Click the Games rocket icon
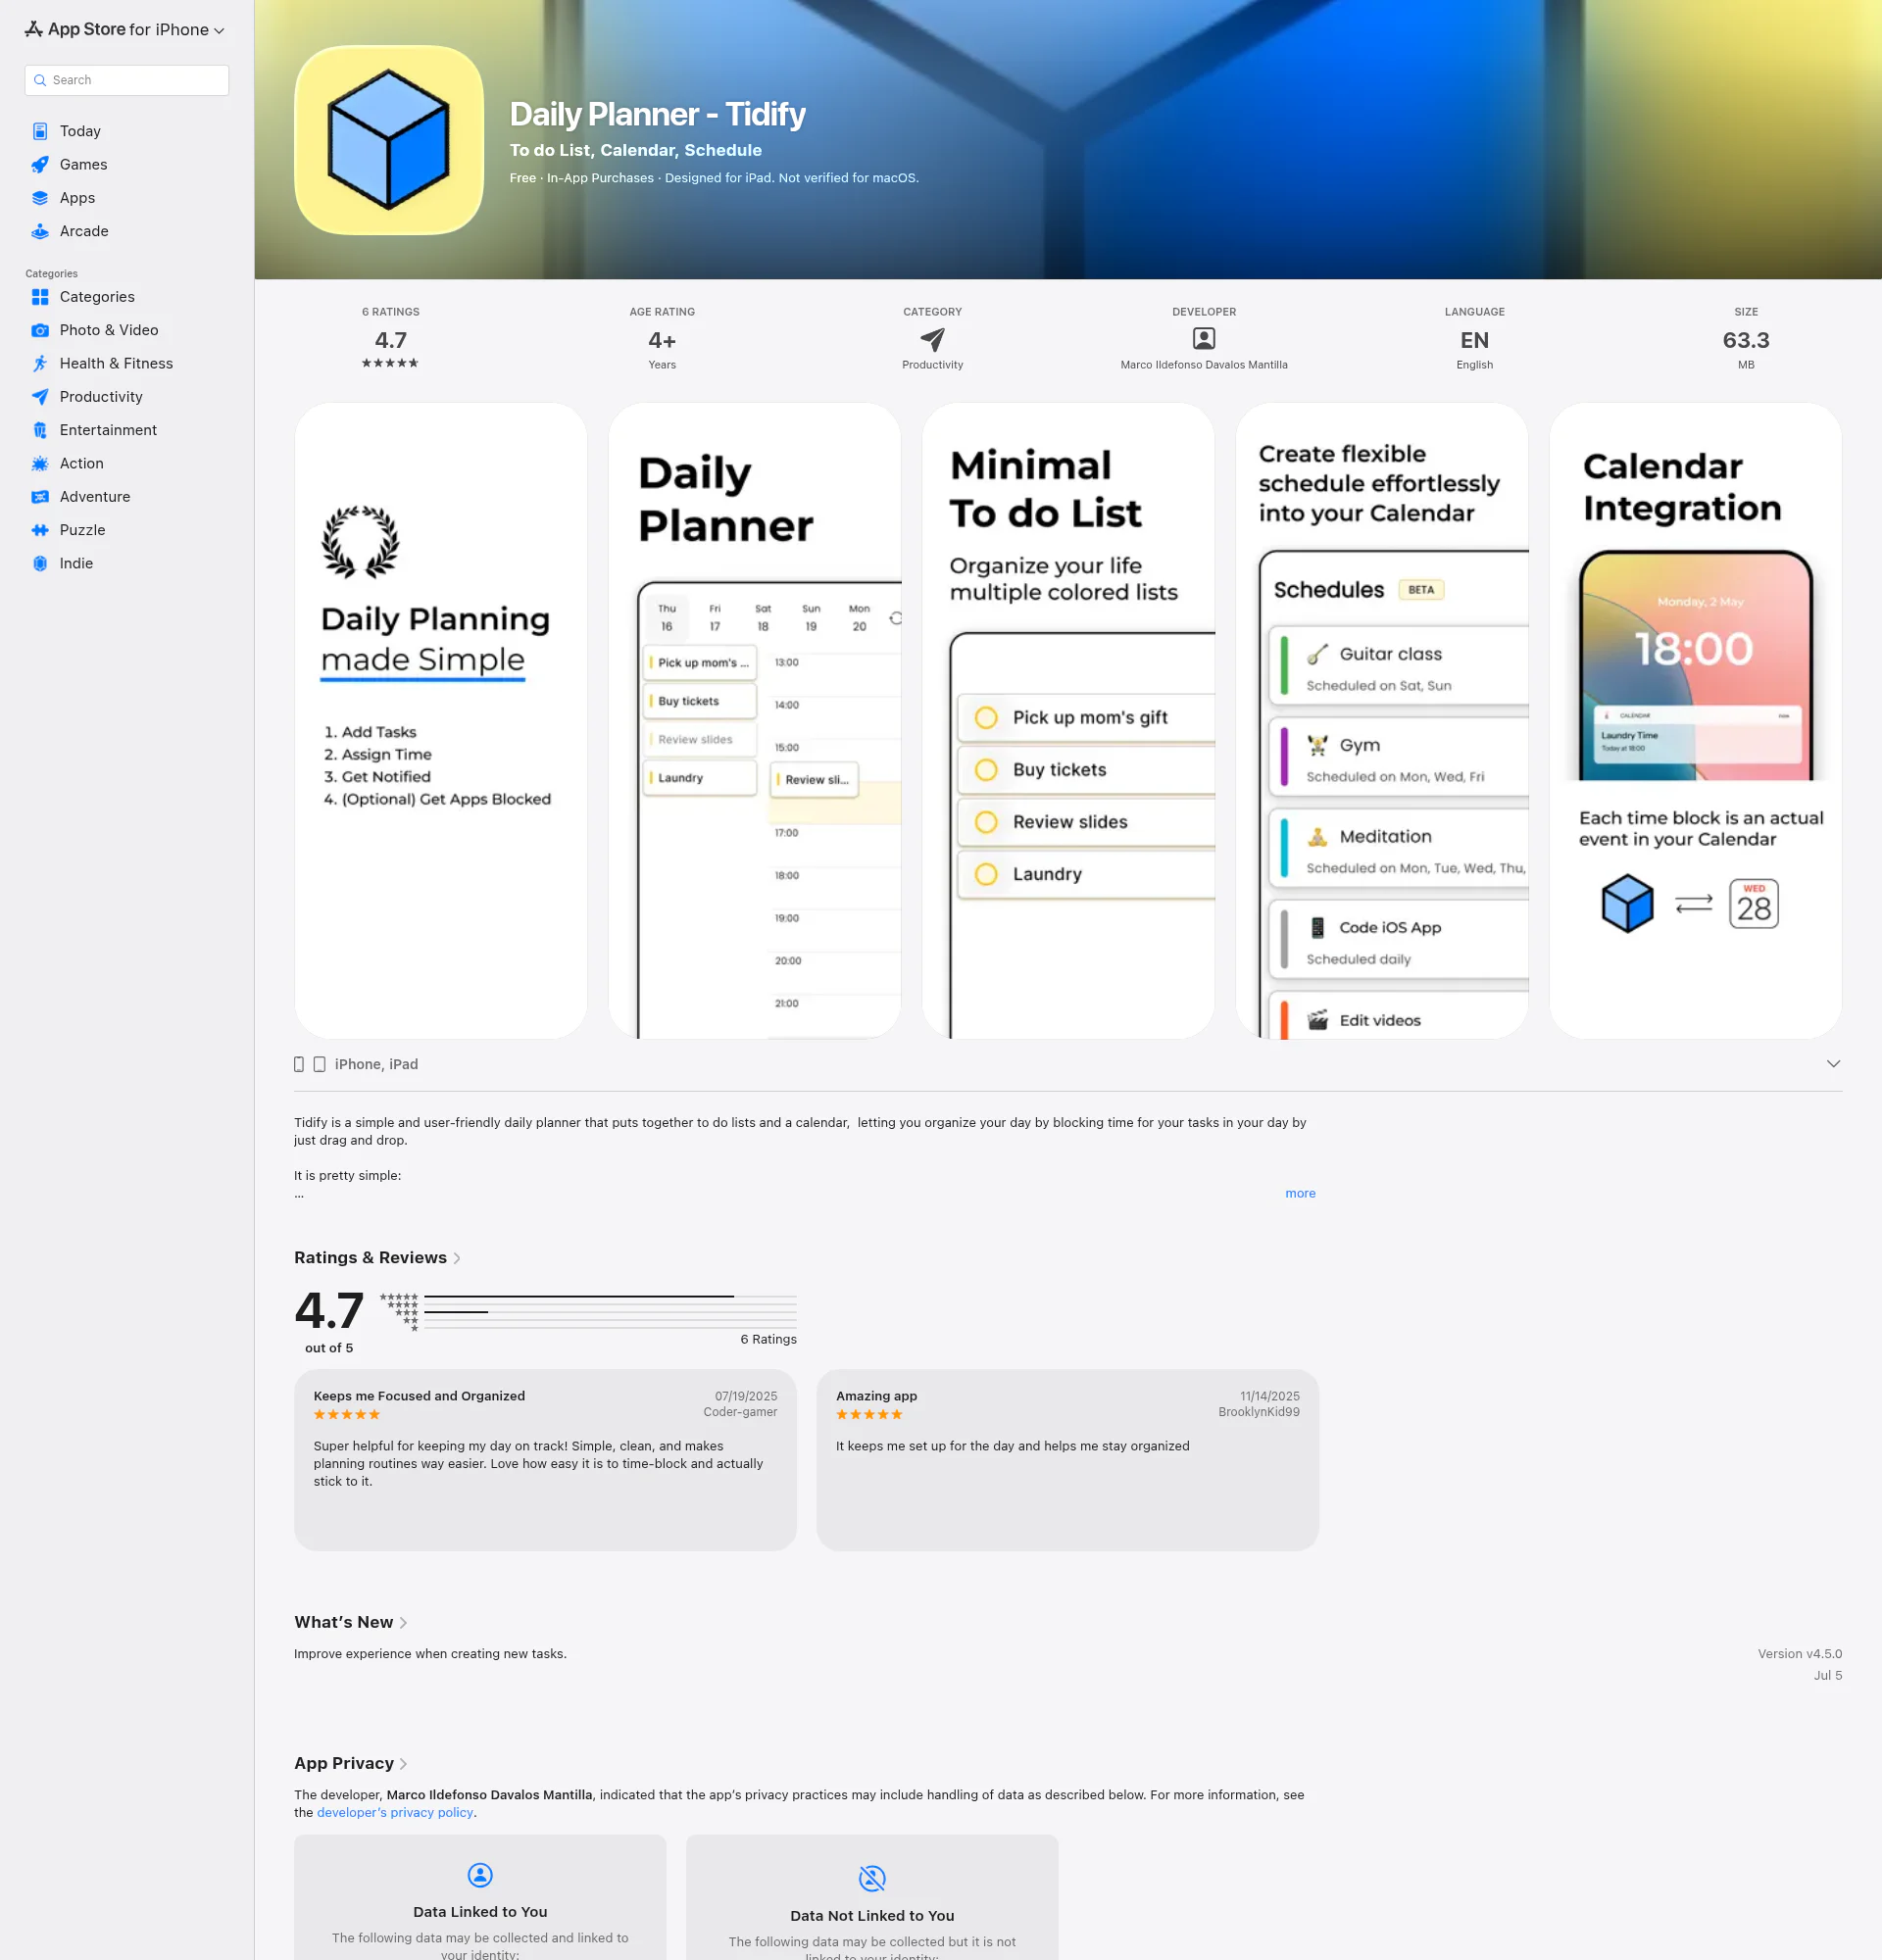This screenshot has height=1960, width=1882. pos(40,164)
